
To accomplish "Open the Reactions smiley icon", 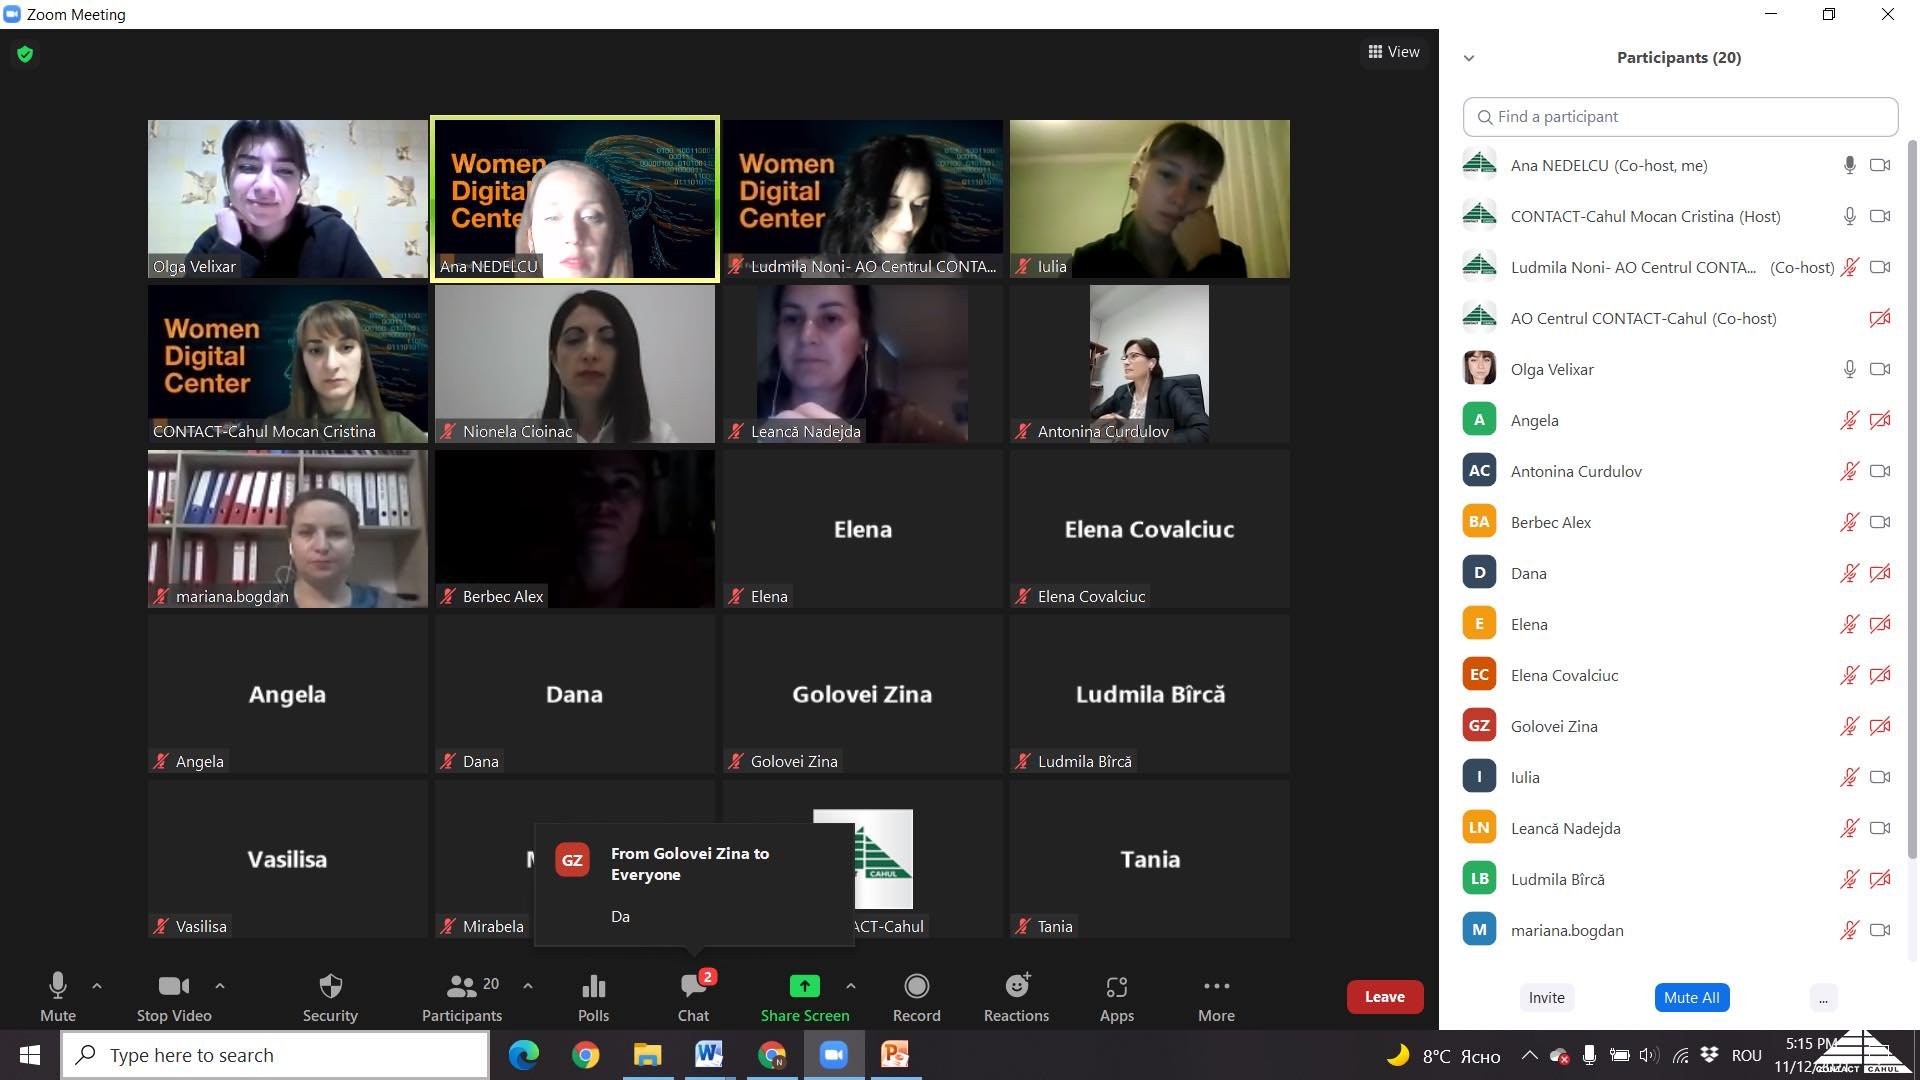I will 1016,987.
